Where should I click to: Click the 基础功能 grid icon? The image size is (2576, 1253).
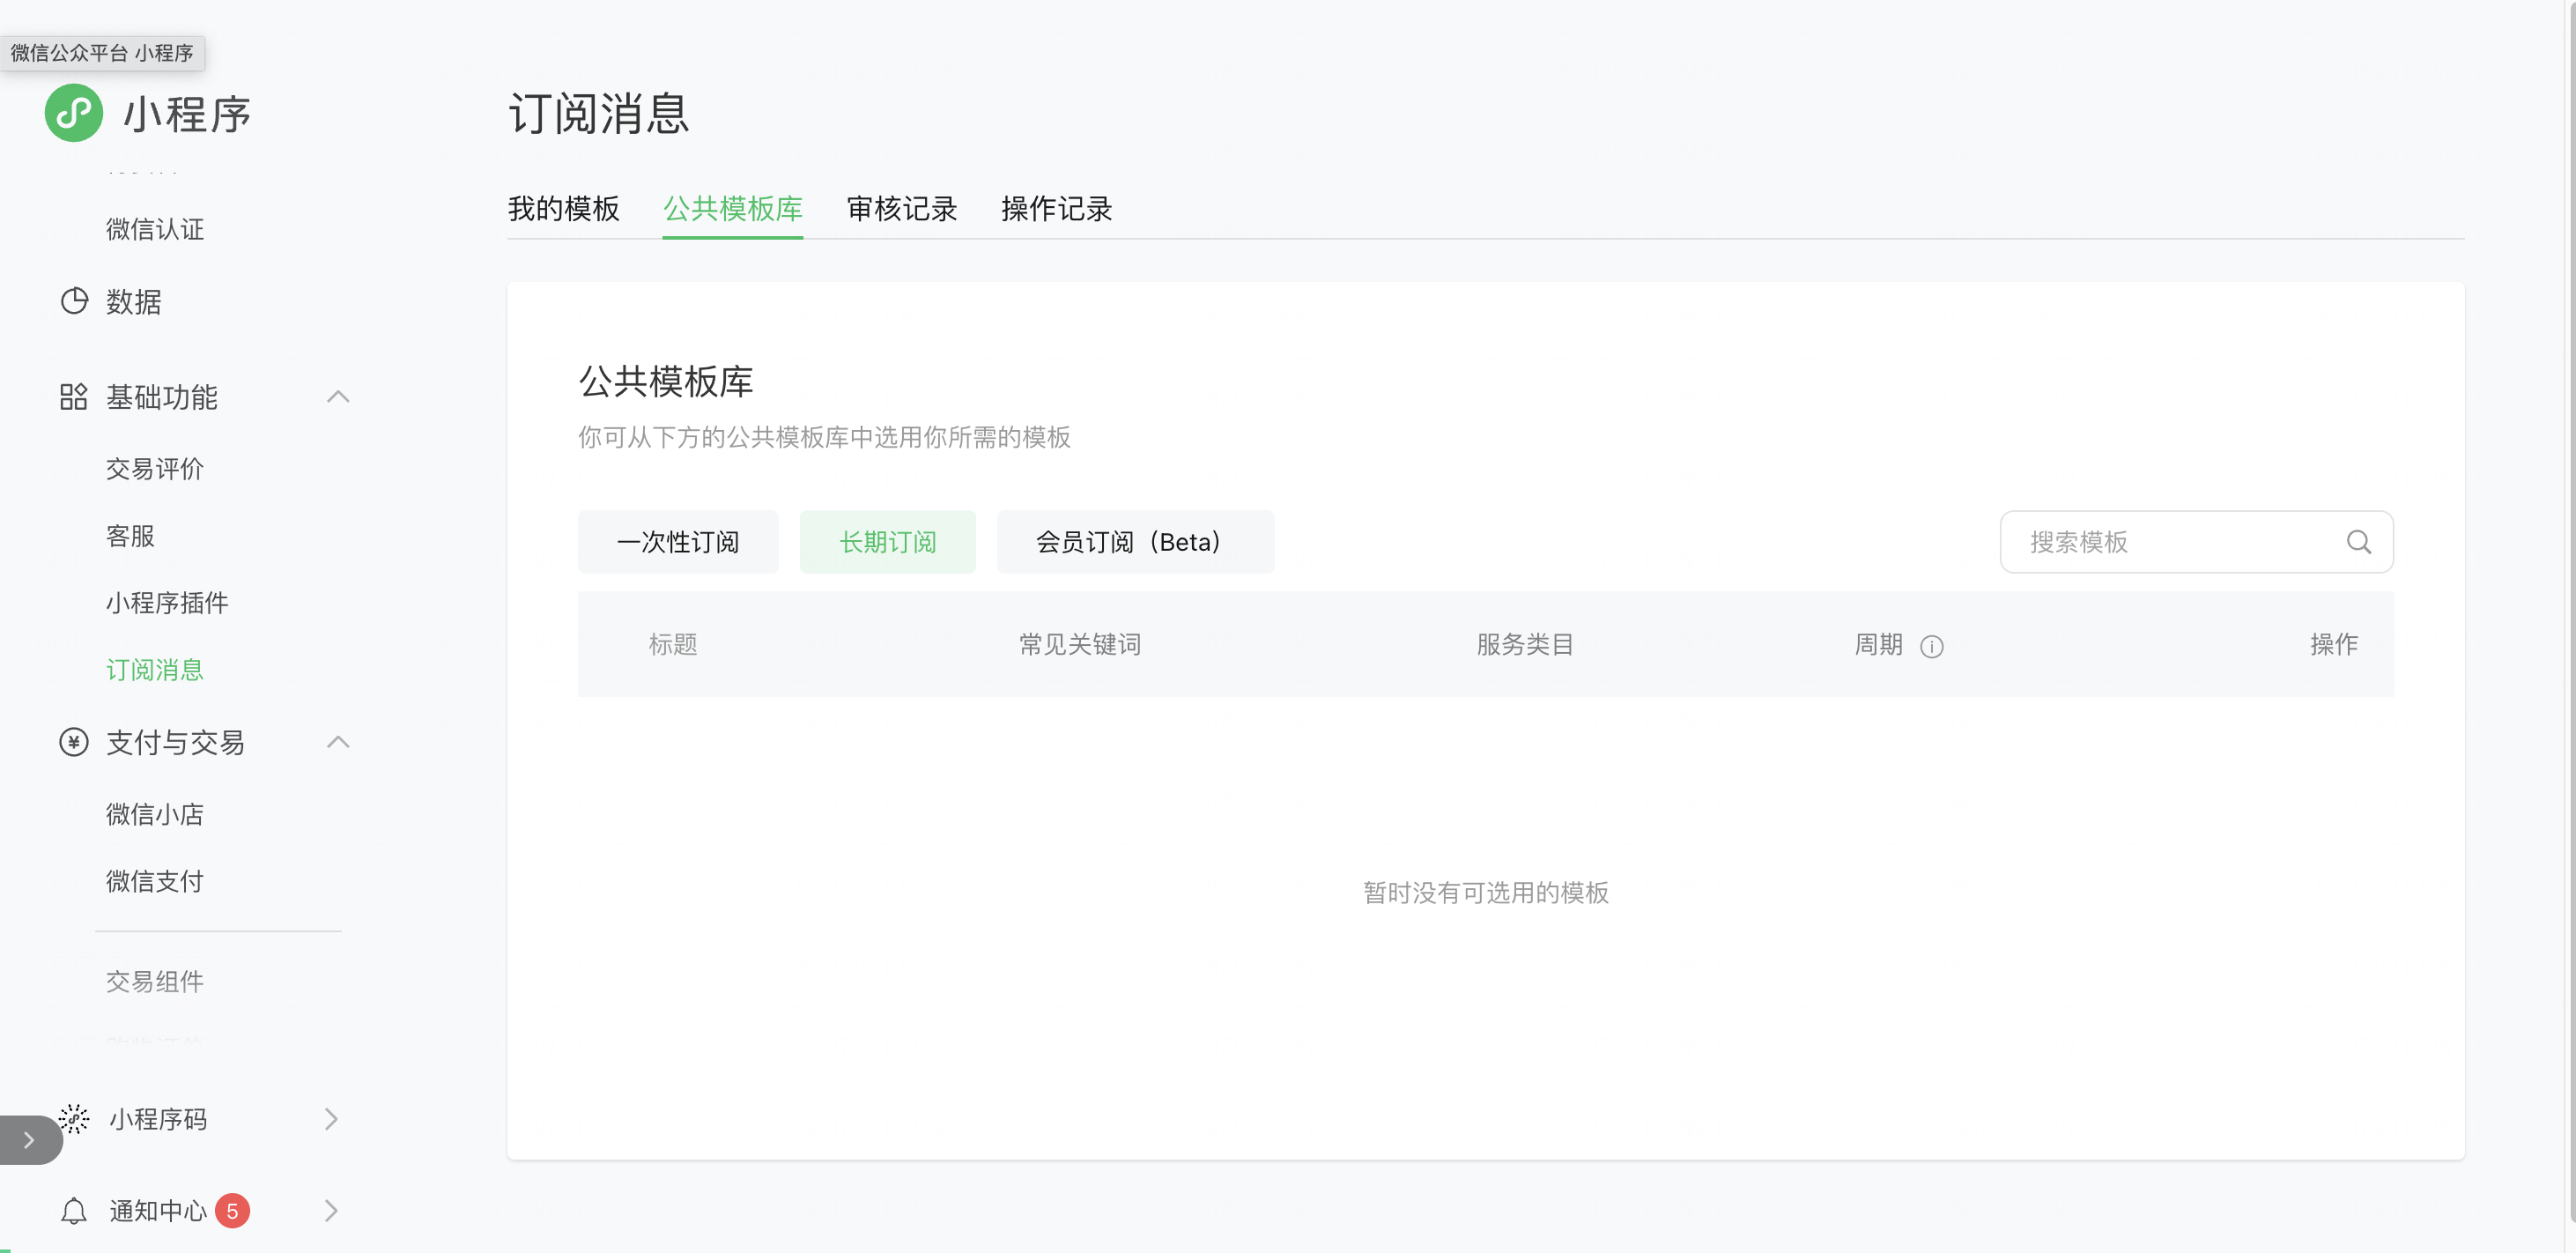(x=73, y=397)
